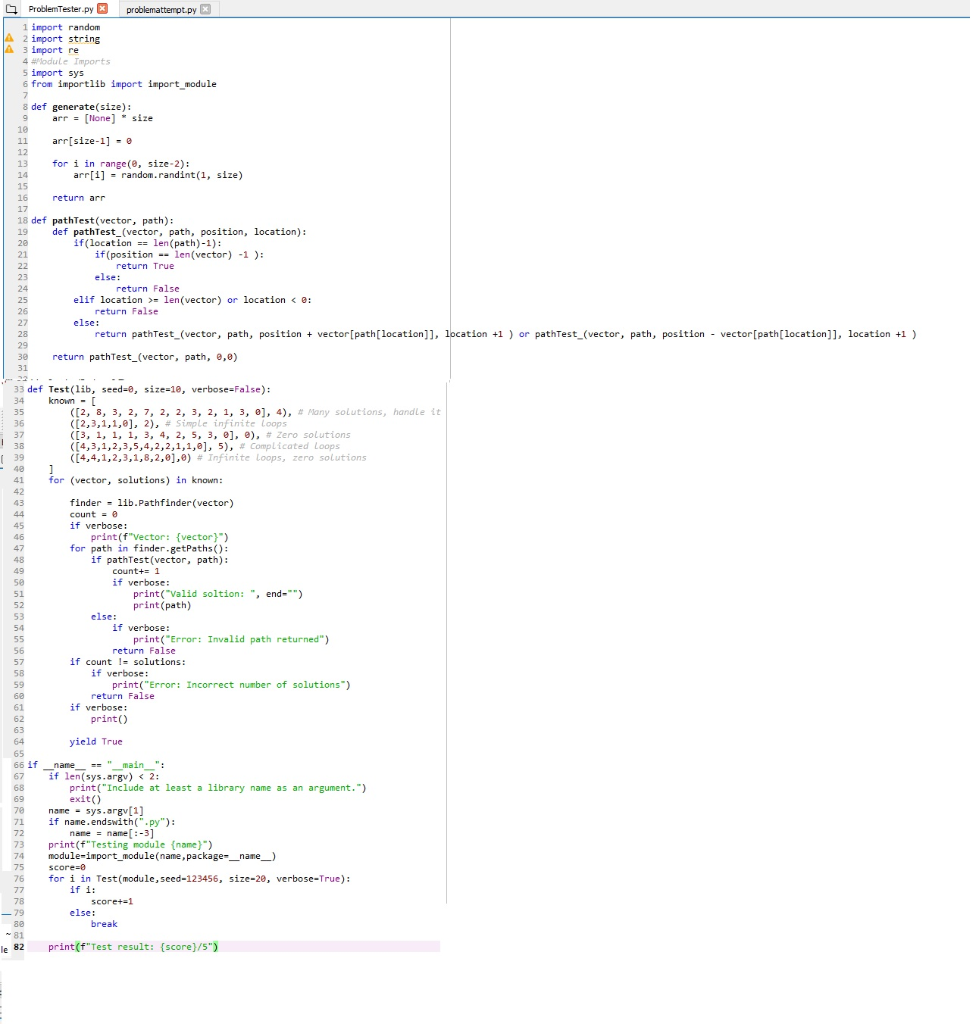Click 'name = sys.argv[1]' line
979x1024 pixels.
(x=96, y=811)
